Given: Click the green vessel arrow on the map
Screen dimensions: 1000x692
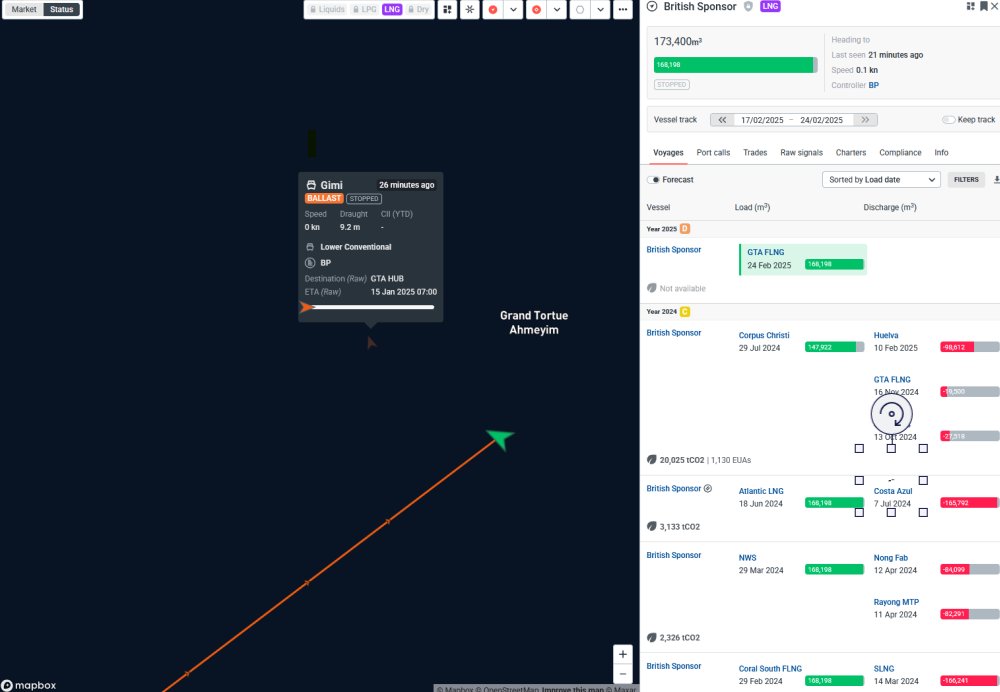Looking at the screenshot, I should pos(501,439).
